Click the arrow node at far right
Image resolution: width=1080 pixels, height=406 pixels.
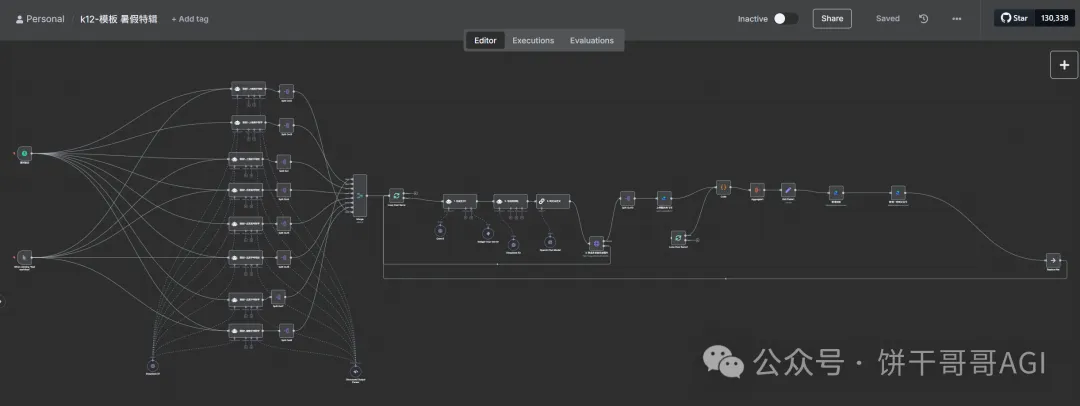click(x=1052, y=259)
